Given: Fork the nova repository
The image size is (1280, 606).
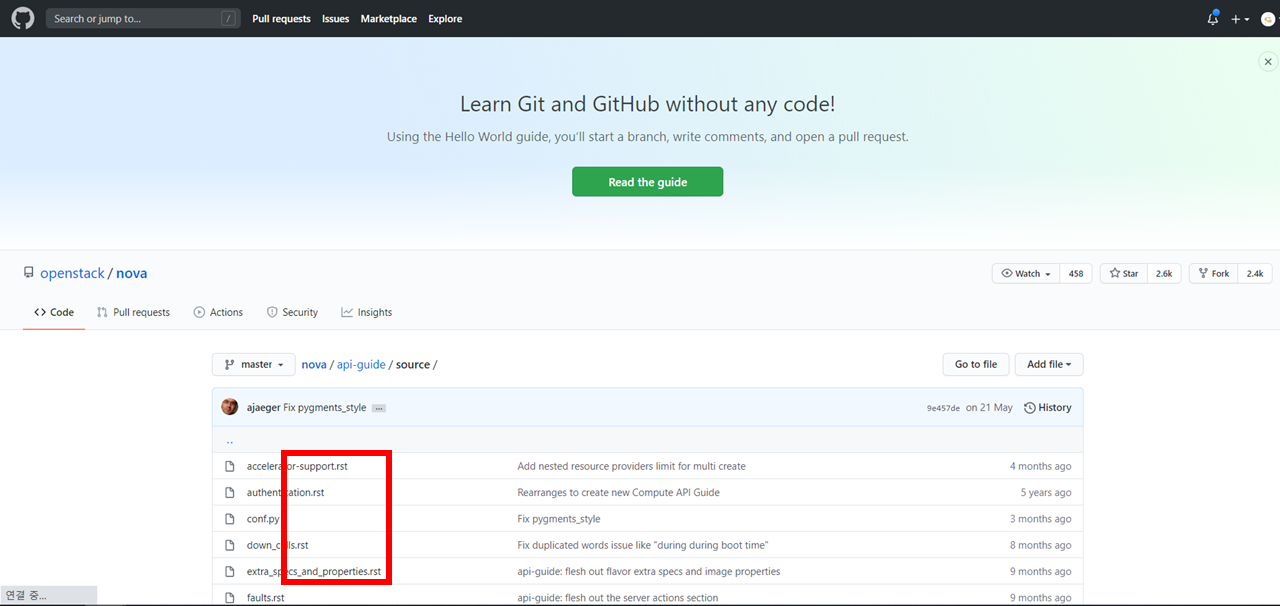Looking at the screenshot, I should 1213,273.
